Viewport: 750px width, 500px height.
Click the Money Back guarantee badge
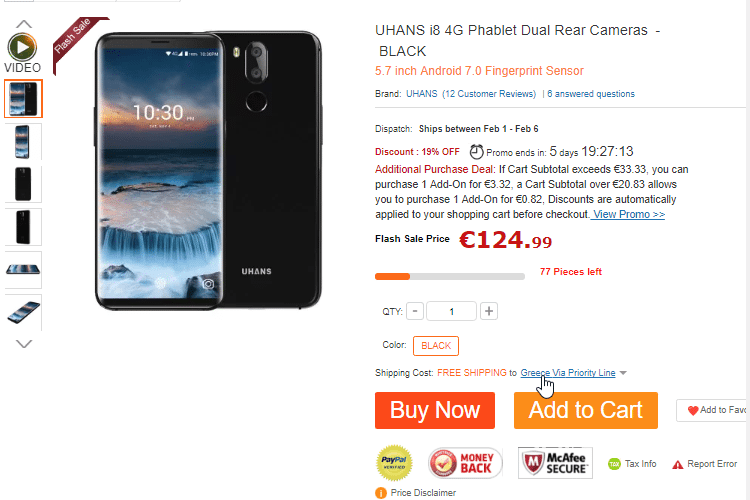coord(464,463)
